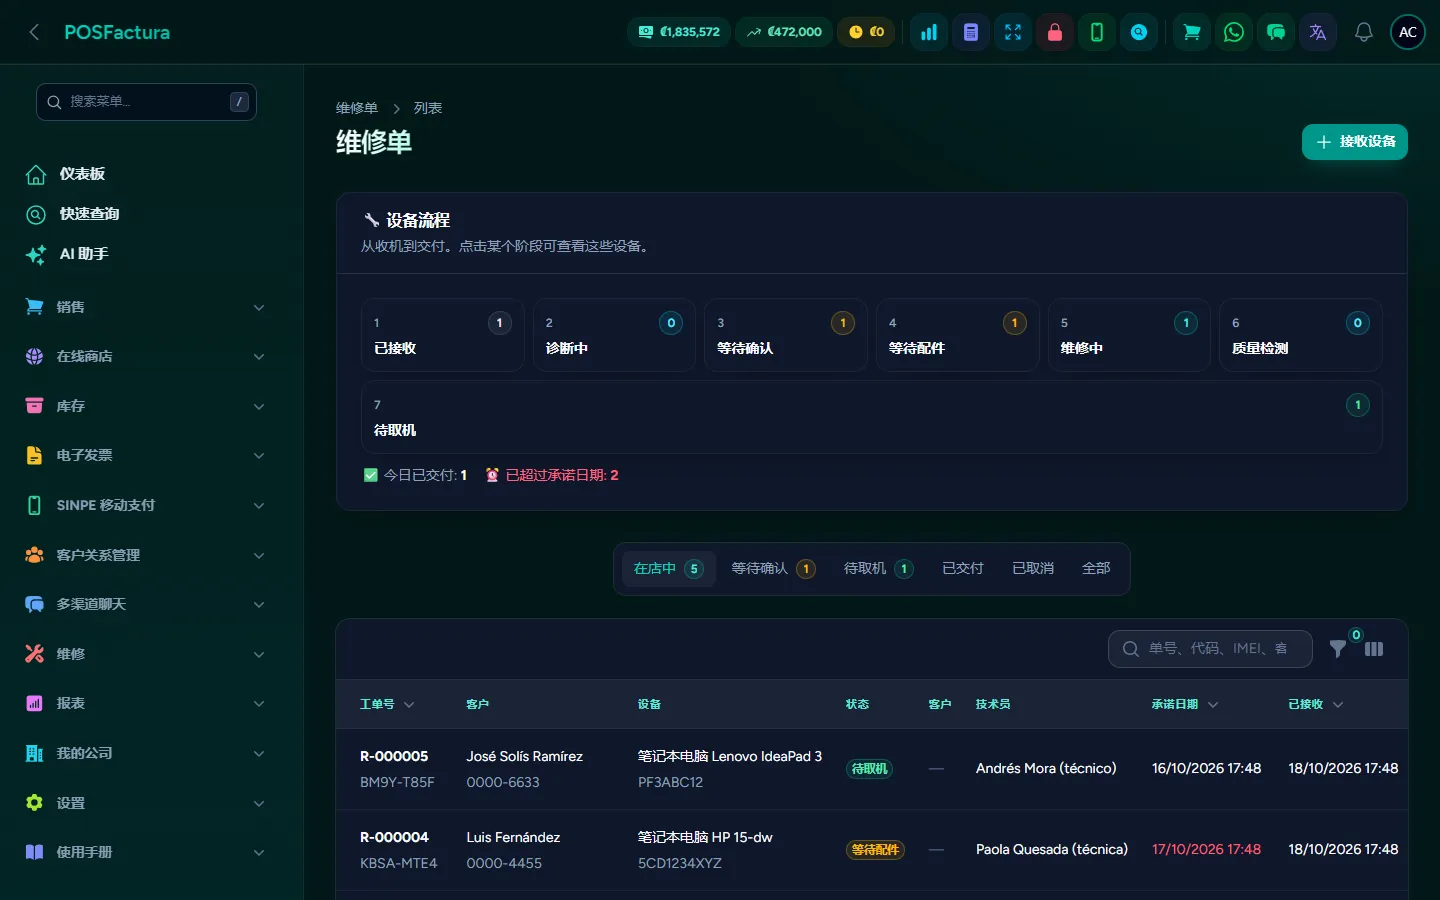This screenshot has width=1440, height=900.
Task: Expand the 维修 sidebar menu
Action: point(146,654)
